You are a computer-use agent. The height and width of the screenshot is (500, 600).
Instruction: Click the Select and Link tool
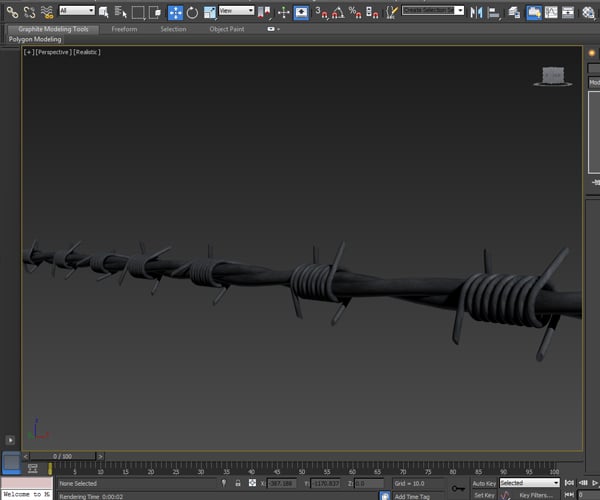(x=12, y=12)
